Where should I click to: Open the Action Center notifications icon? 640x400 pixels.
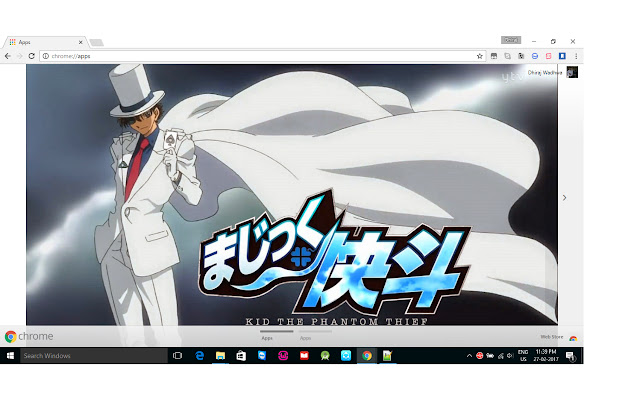point(570,356)
